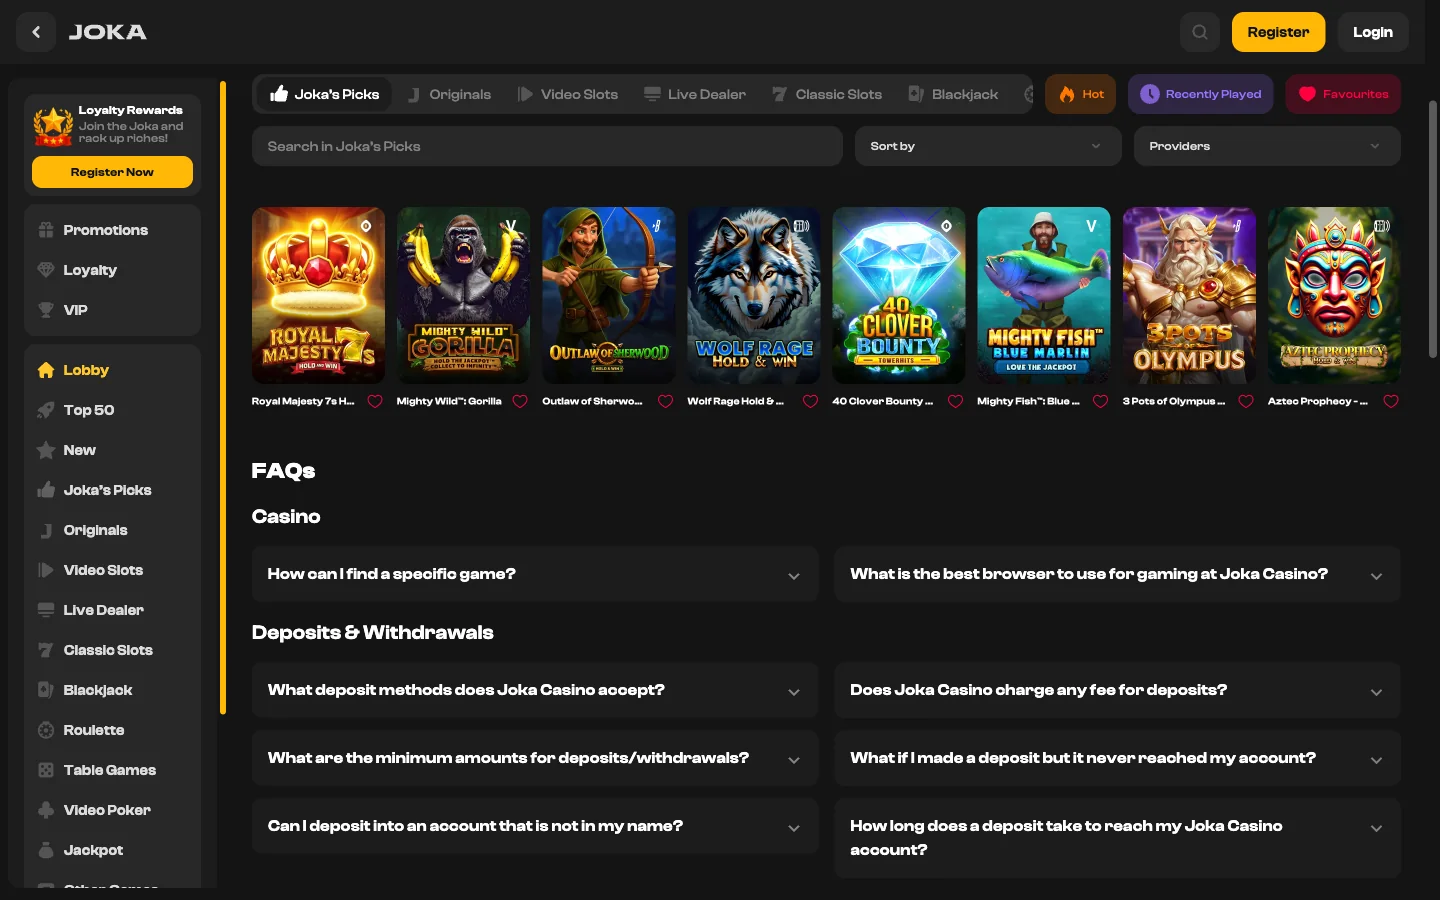Favourite Mighty Fish: Blue Marlin heart
Image resolution: width=1440 pixels, height=900 pixels.
coord(1100,401)
